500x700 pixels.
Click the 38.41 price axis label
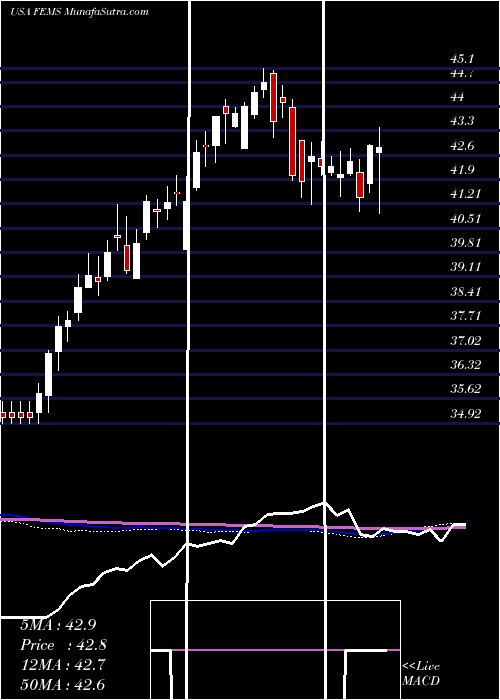point(465,292)
